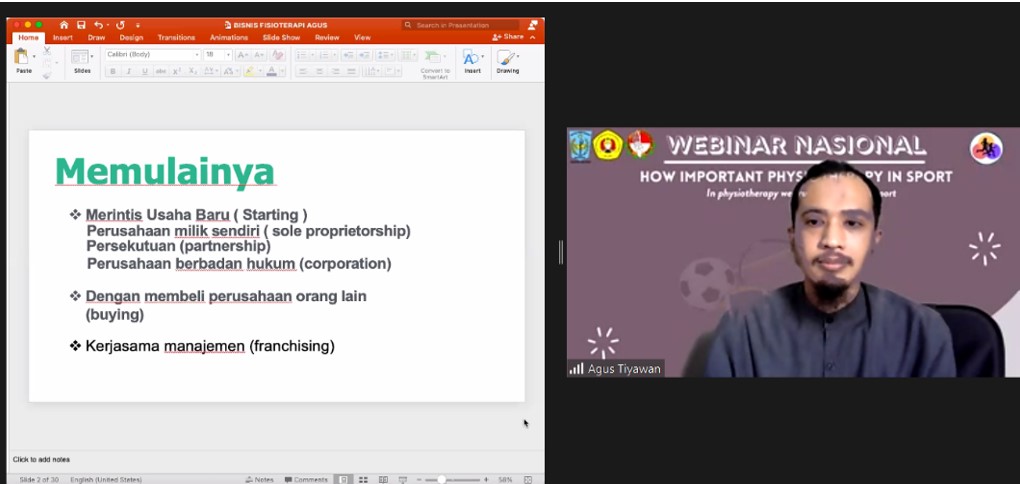
Task: Justify the text
Action: point(352,72)
